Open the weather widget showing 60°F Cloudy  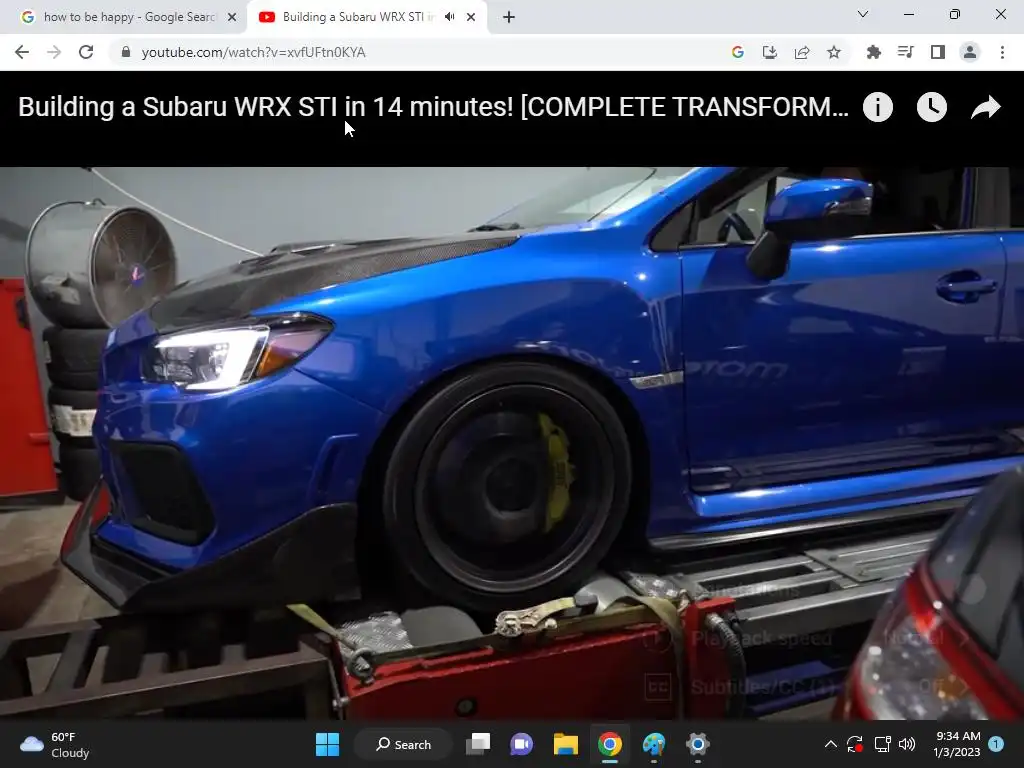pyautogui.click(x=55, y=744)
